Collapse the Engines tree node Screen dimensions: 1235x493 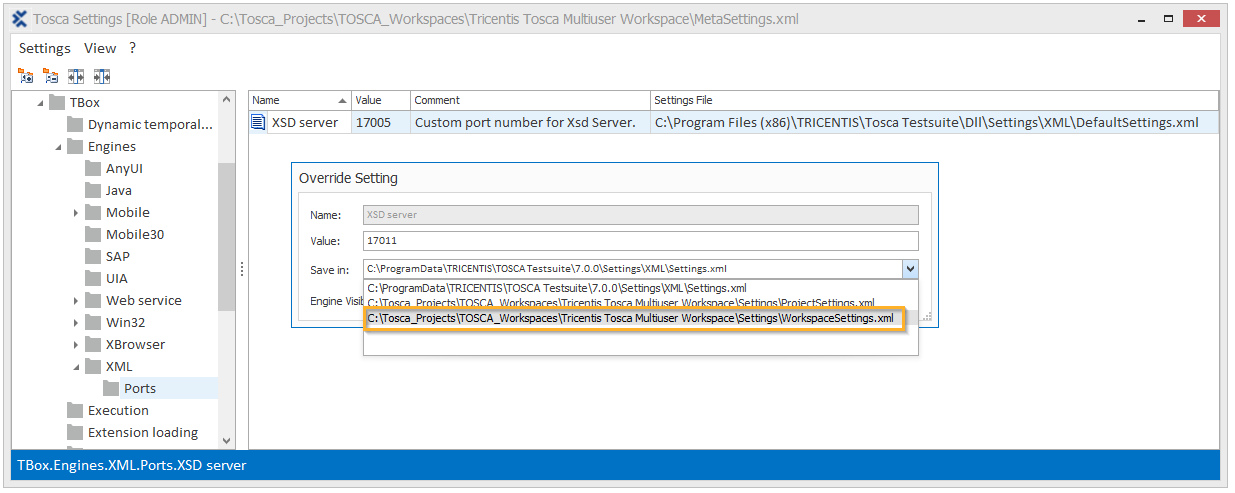pyautogui.click(x=58, y=146)
